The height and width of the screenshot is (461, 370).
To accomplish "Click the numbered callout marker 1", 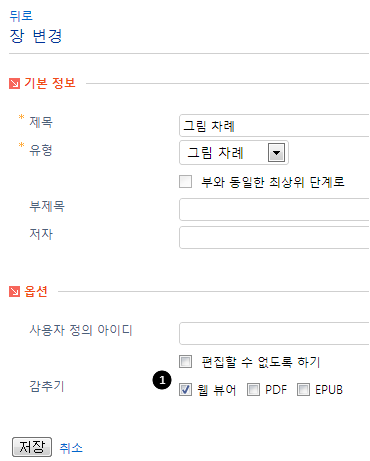I will (162, 380).
